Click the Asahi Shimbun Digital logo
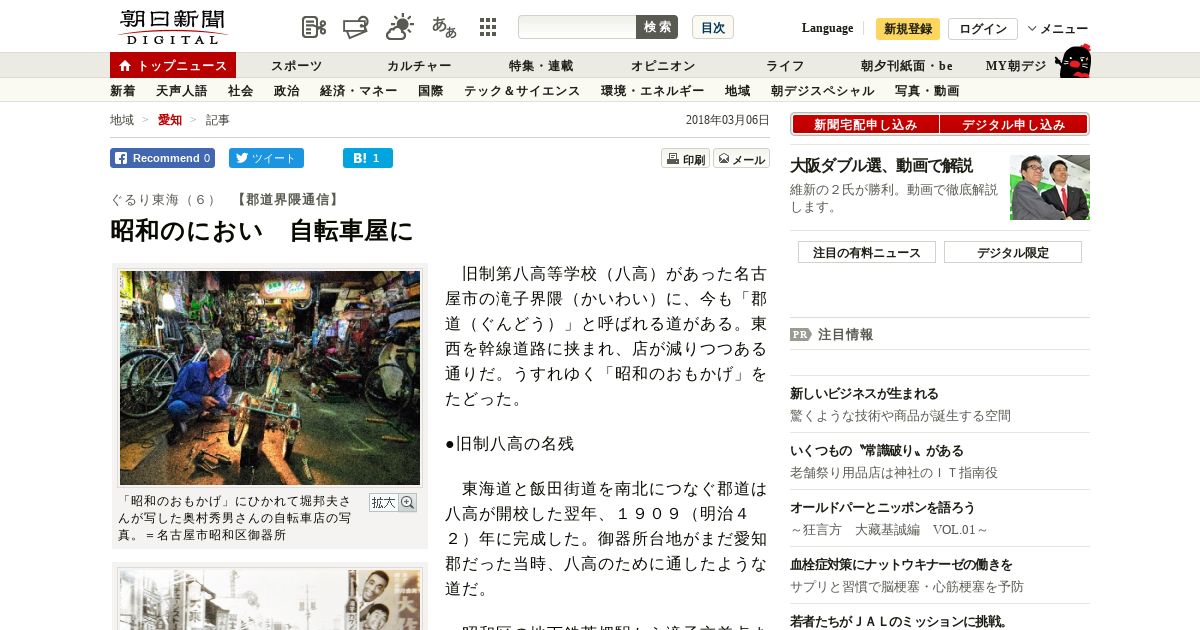The image size is (1200, 630). [x=172, y=27]
